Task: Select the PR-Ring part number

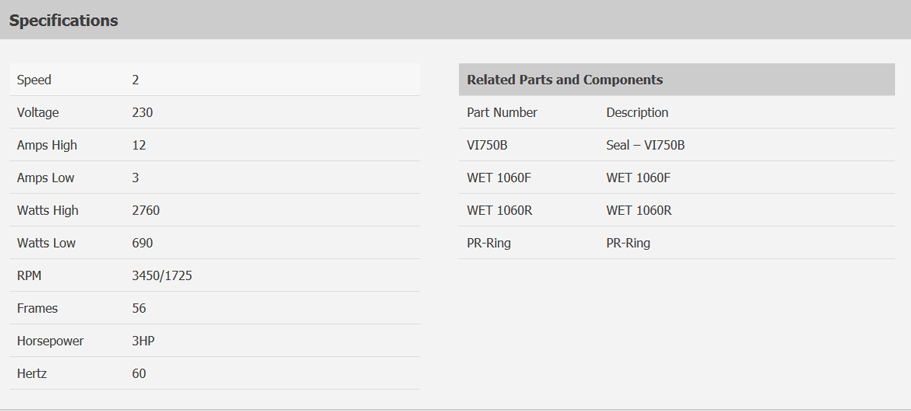Action: coord(489,242)
